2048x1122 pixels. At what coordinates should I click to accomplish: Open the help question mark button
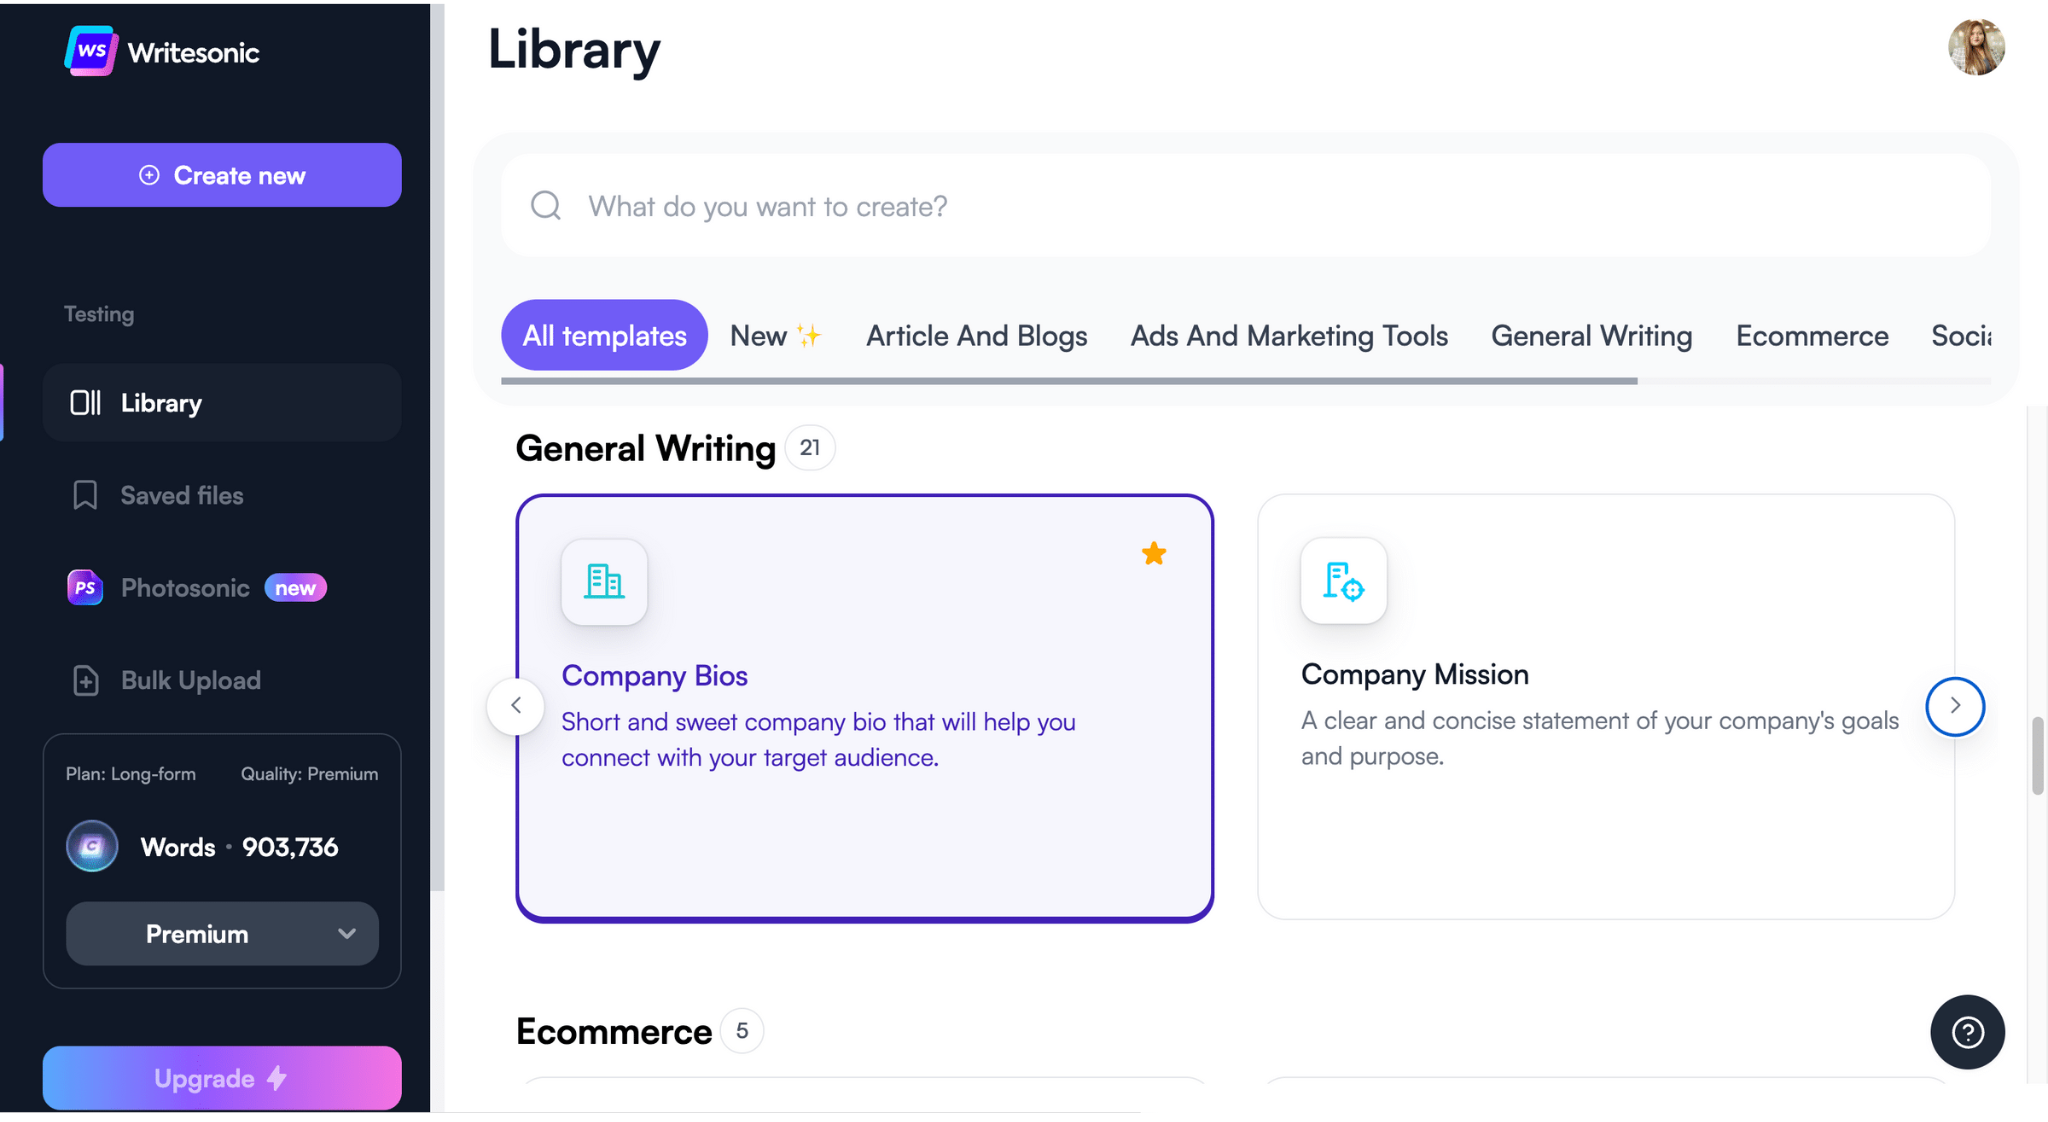click(x=1966, y=1032)
